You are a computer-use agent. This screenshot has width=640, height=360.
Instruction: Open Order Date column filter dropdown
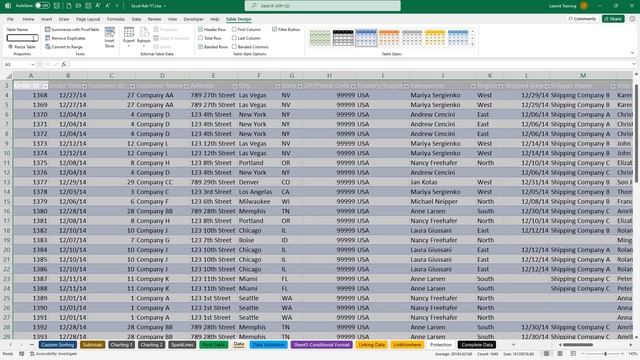[x=84, y=86]
